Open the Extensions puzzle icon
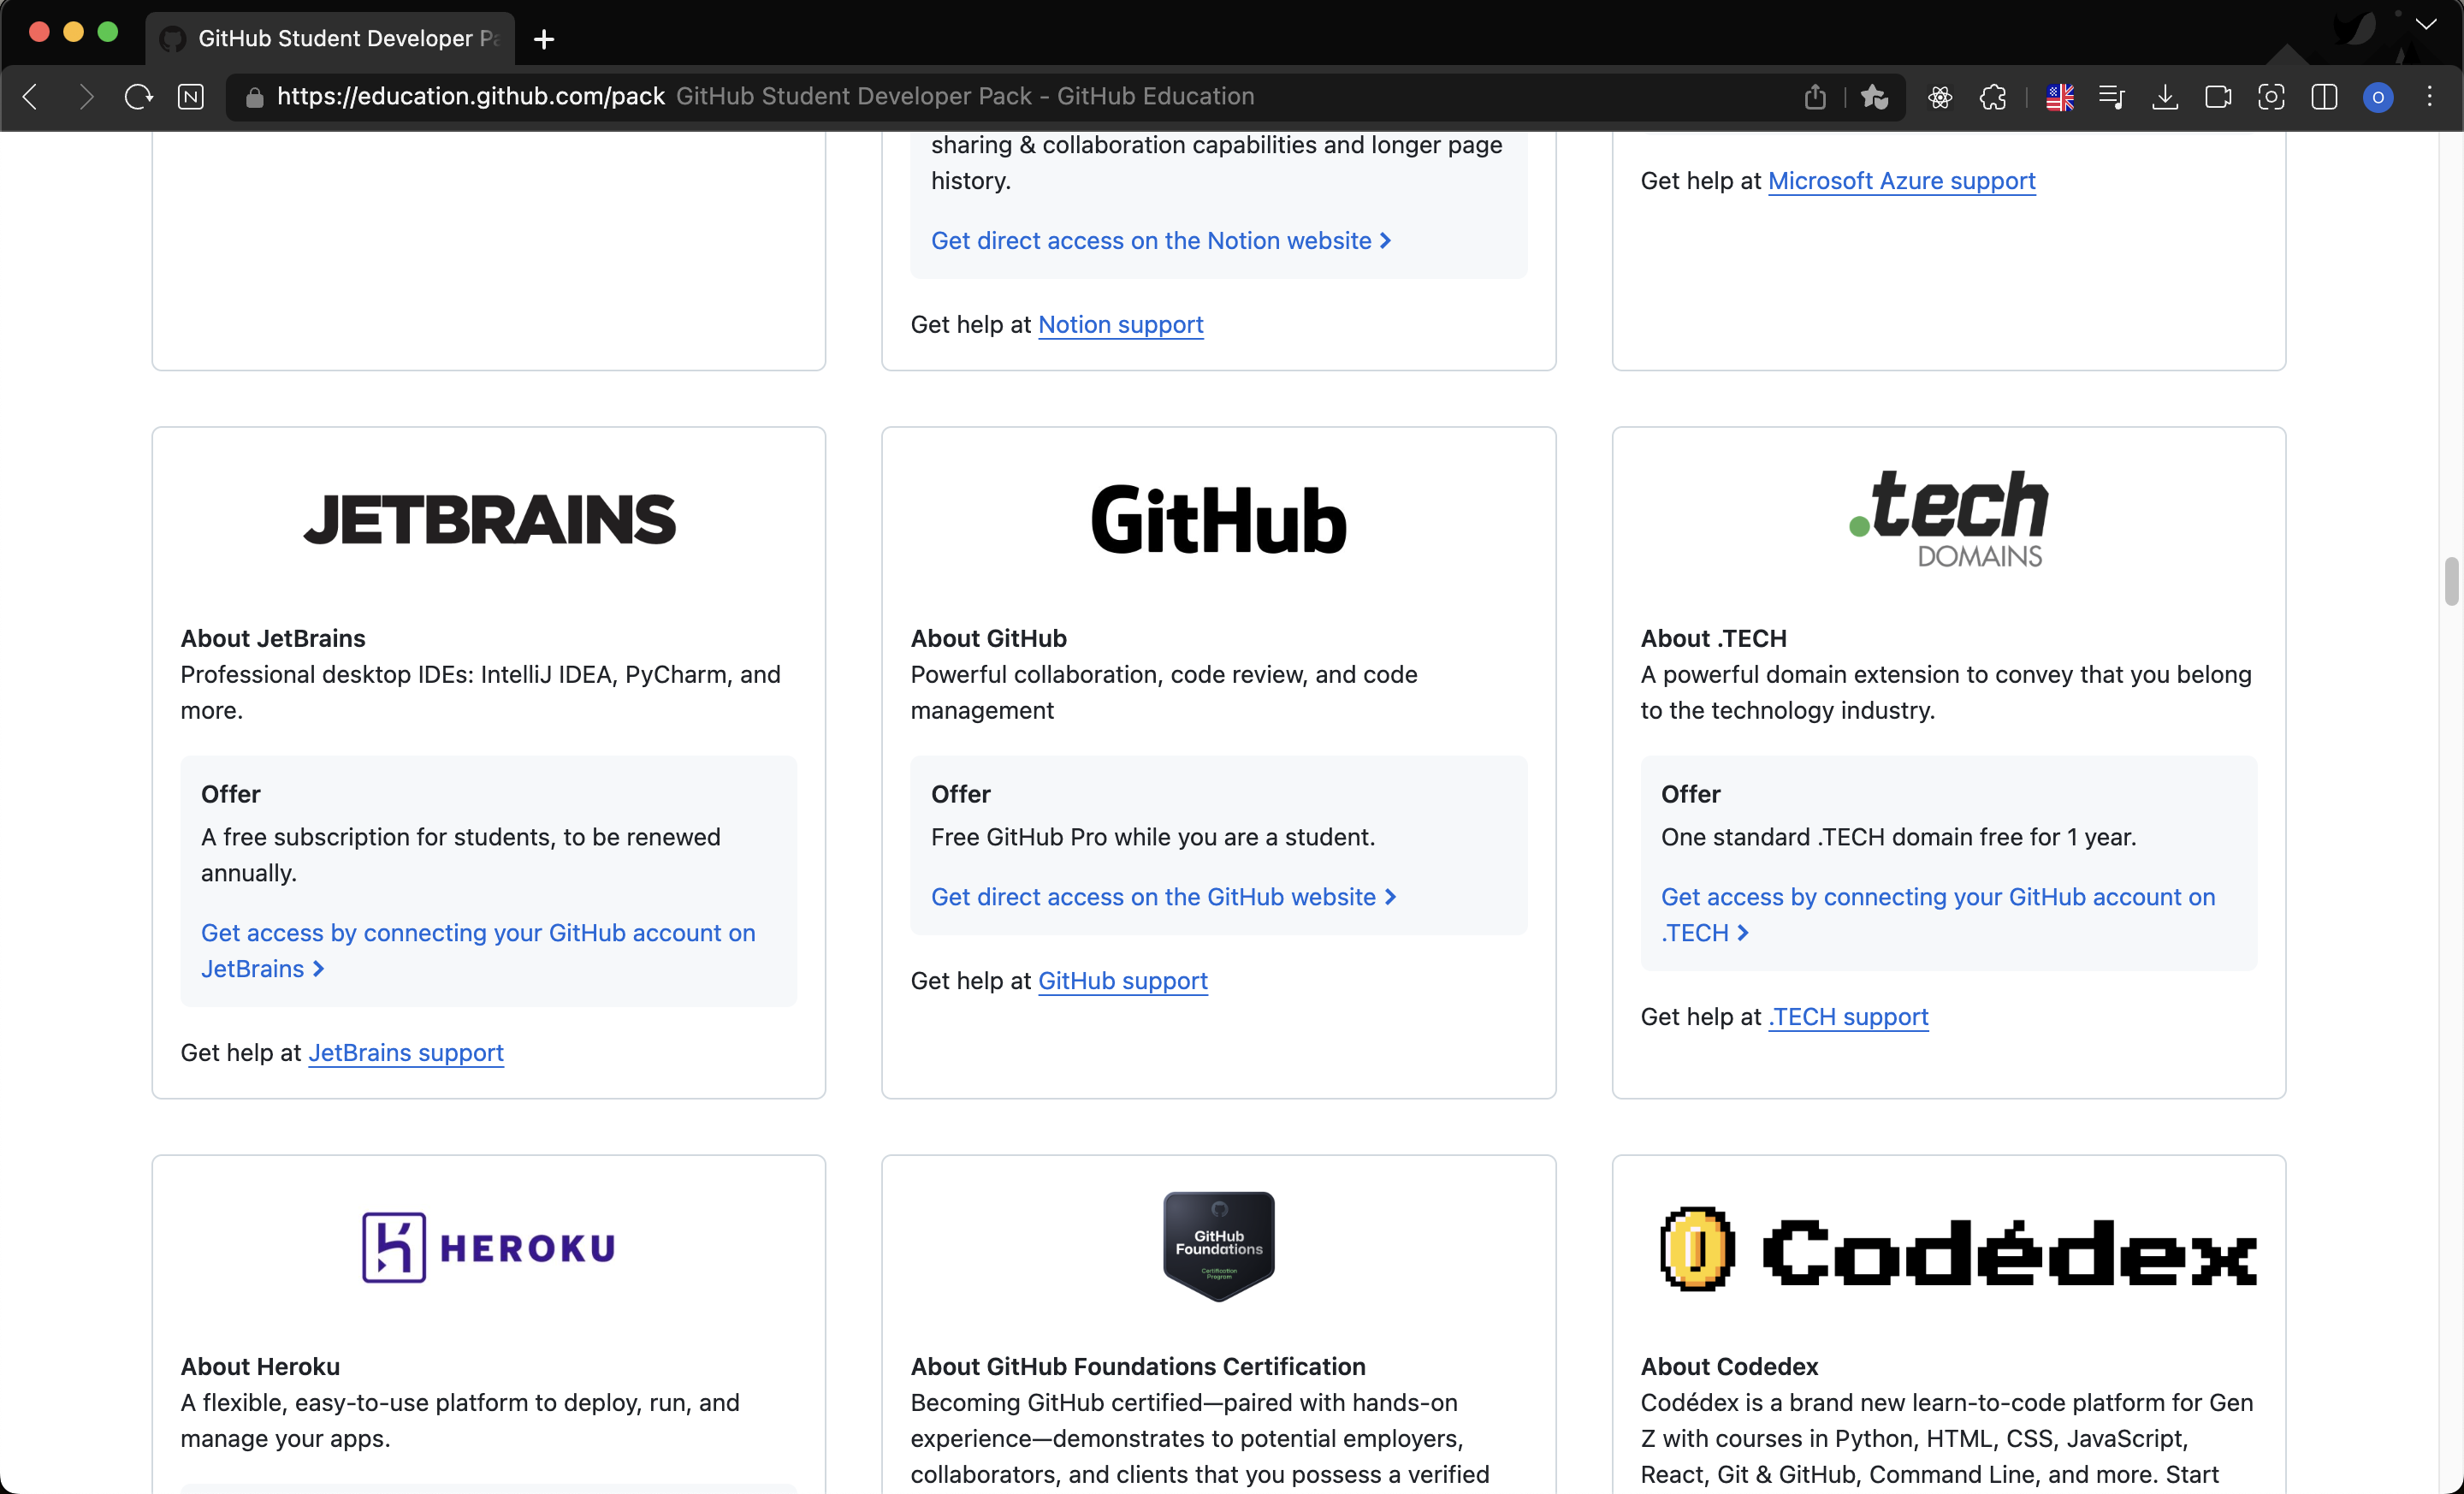2464x1494 pixels. tap(1993, 97)
